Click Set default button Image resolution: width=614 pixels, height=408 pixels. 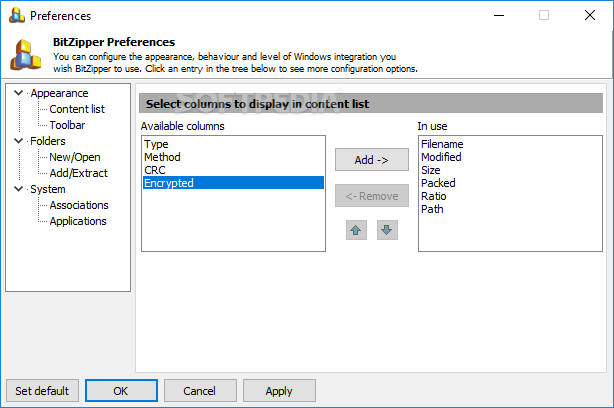tap(42, 390)
